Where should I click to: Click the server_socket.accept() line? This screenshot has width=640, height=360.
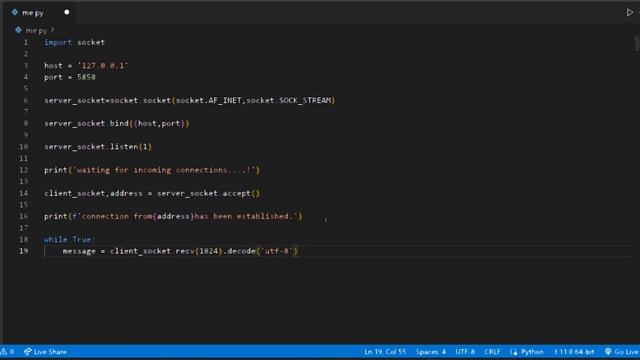152,193
